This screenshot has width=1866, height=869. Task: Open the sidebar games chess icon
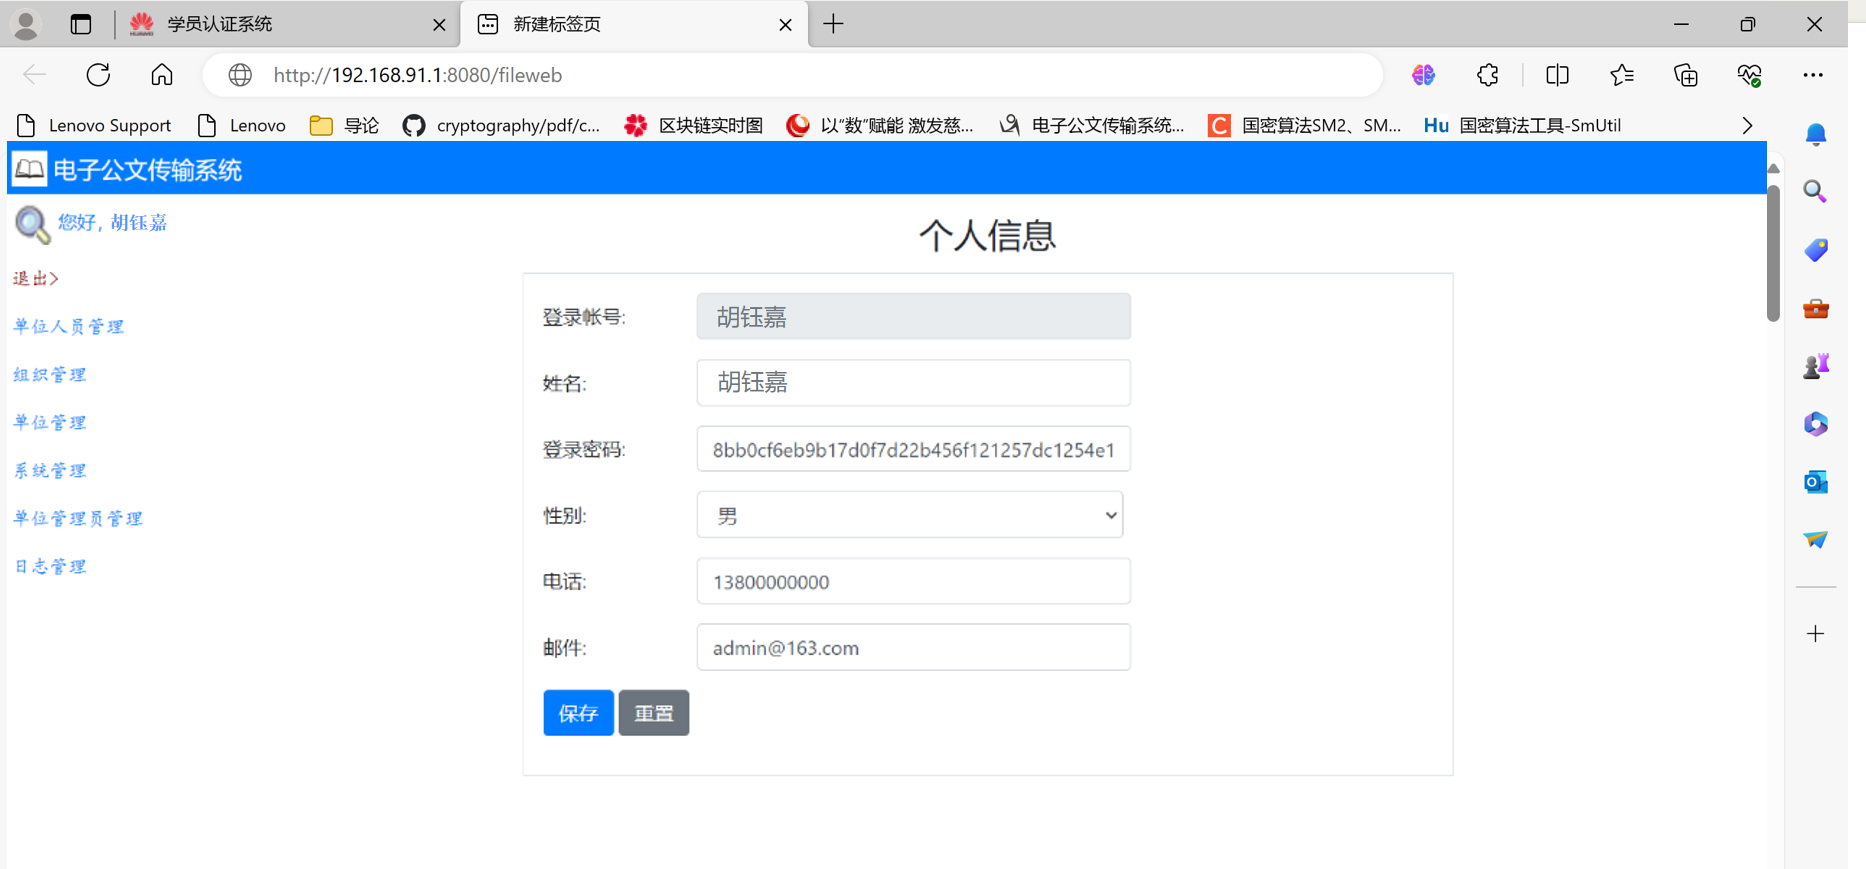pyautogui.click(x=1816, y=366)
